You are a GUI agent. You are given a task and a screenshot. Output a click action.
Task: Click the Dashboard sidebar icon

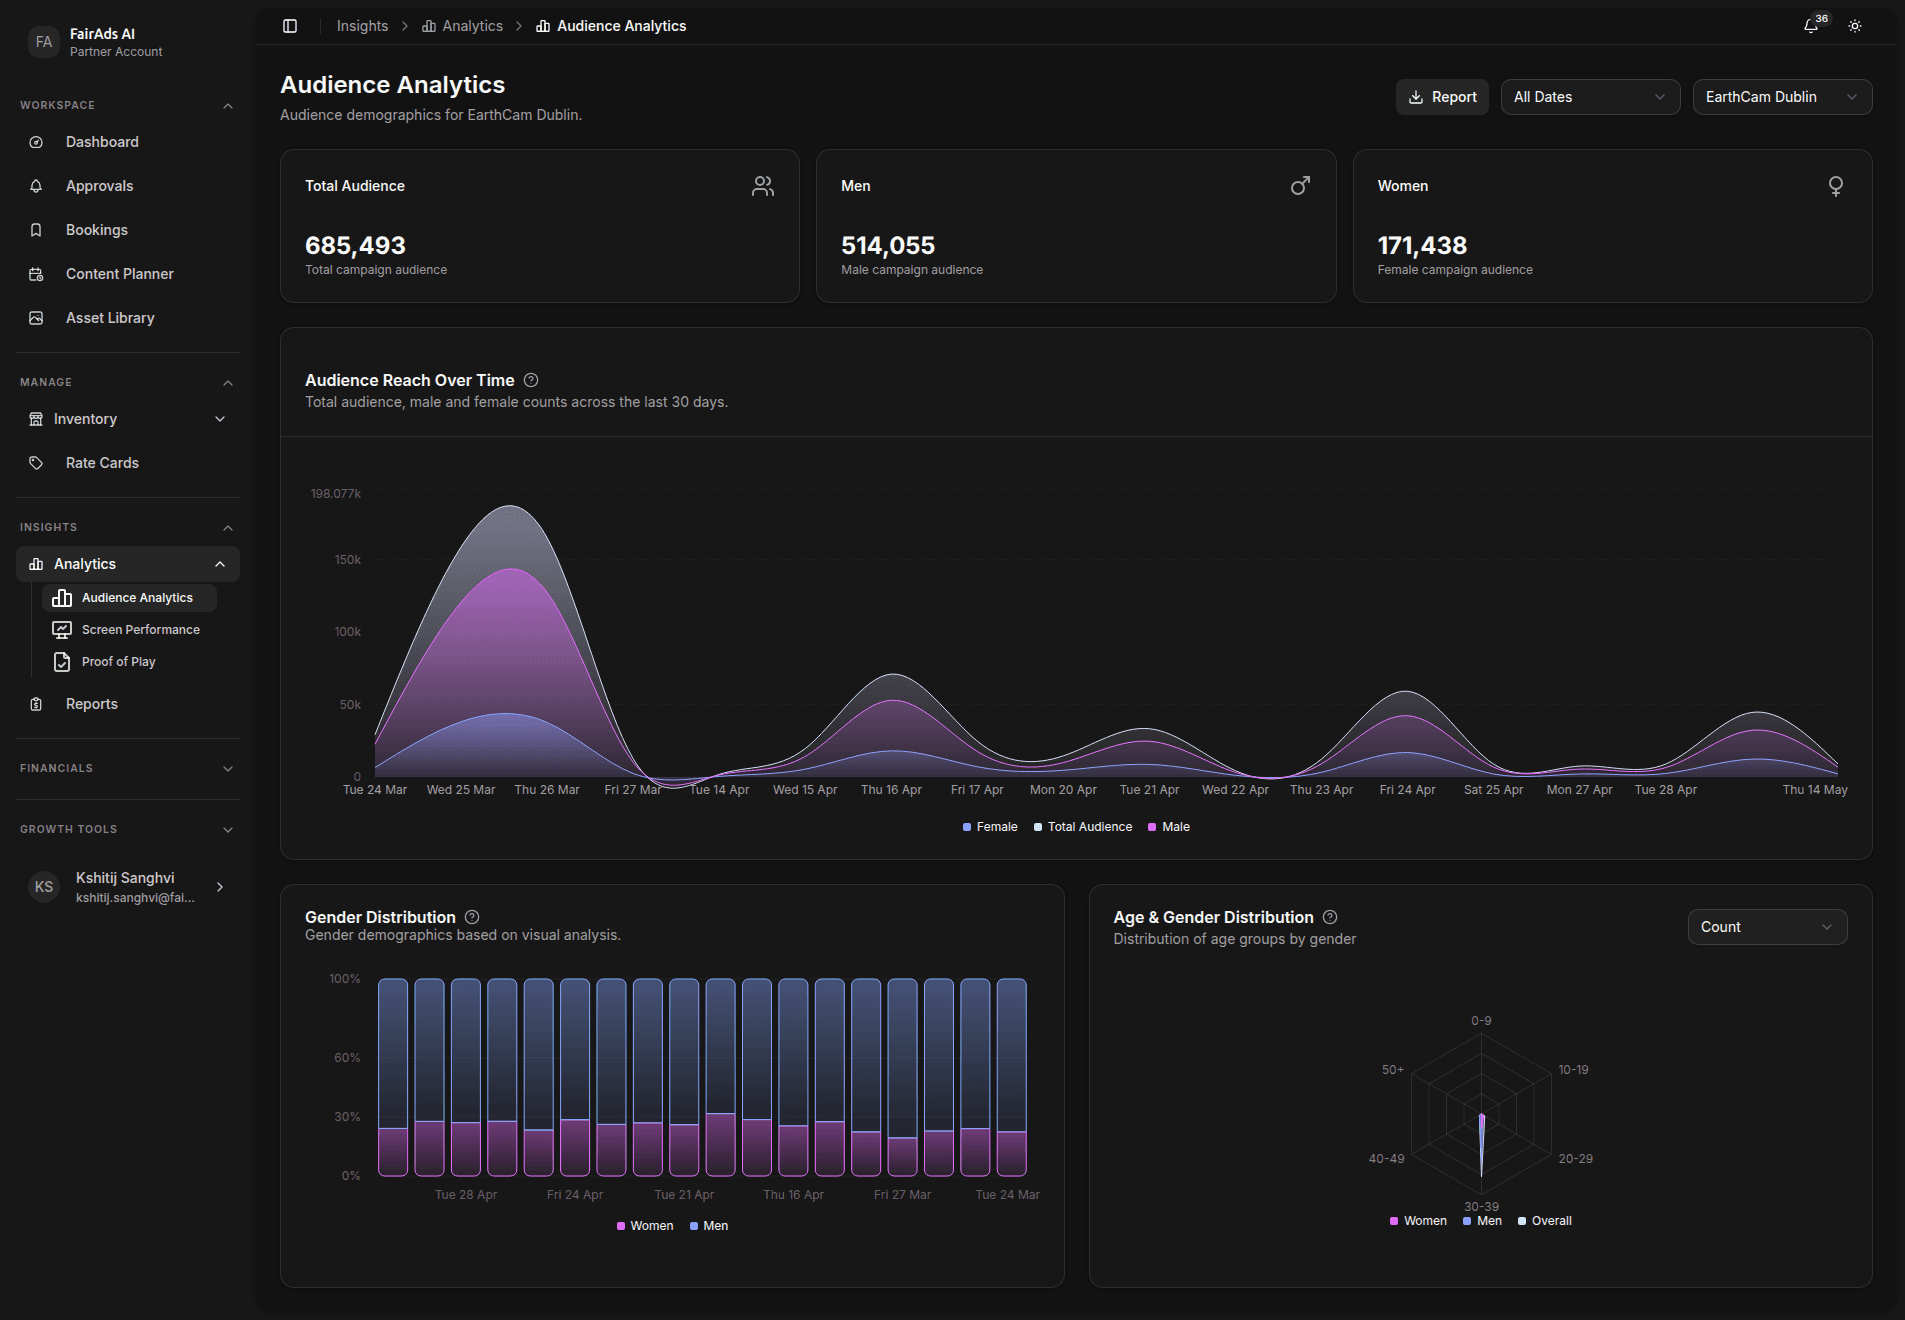click(36, 142)
